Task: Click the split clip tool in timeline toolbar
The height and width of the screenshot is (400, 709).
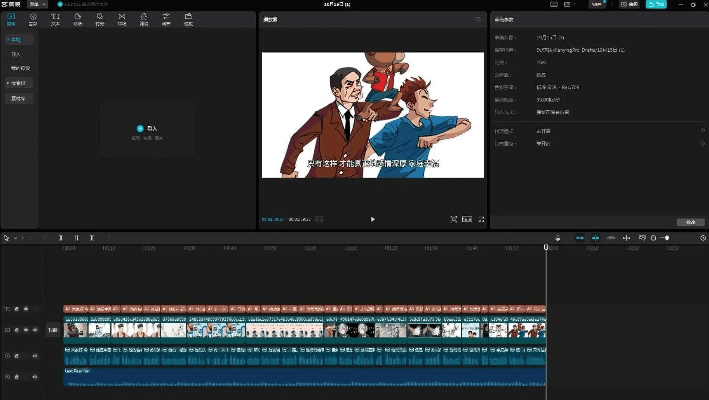Action: [x=60, y=238]
